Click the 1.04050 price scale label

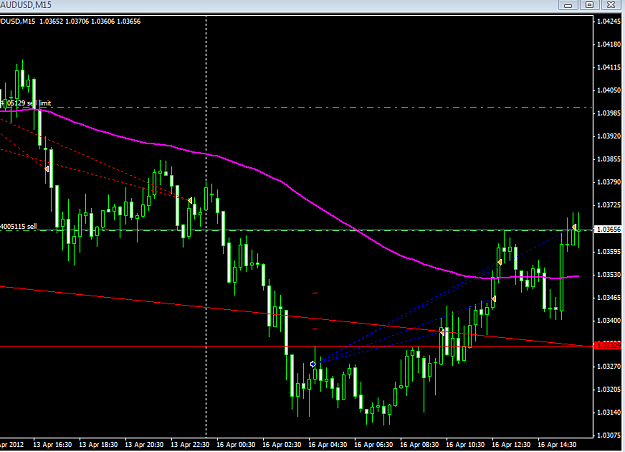(609, 90)
